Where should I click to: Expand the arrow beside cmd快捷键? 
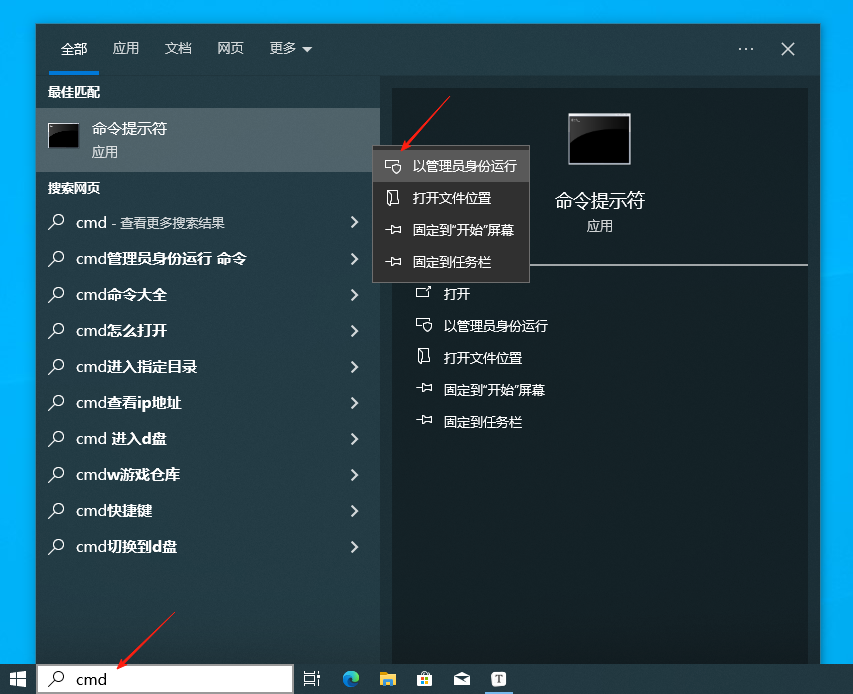tap(354, 511)
